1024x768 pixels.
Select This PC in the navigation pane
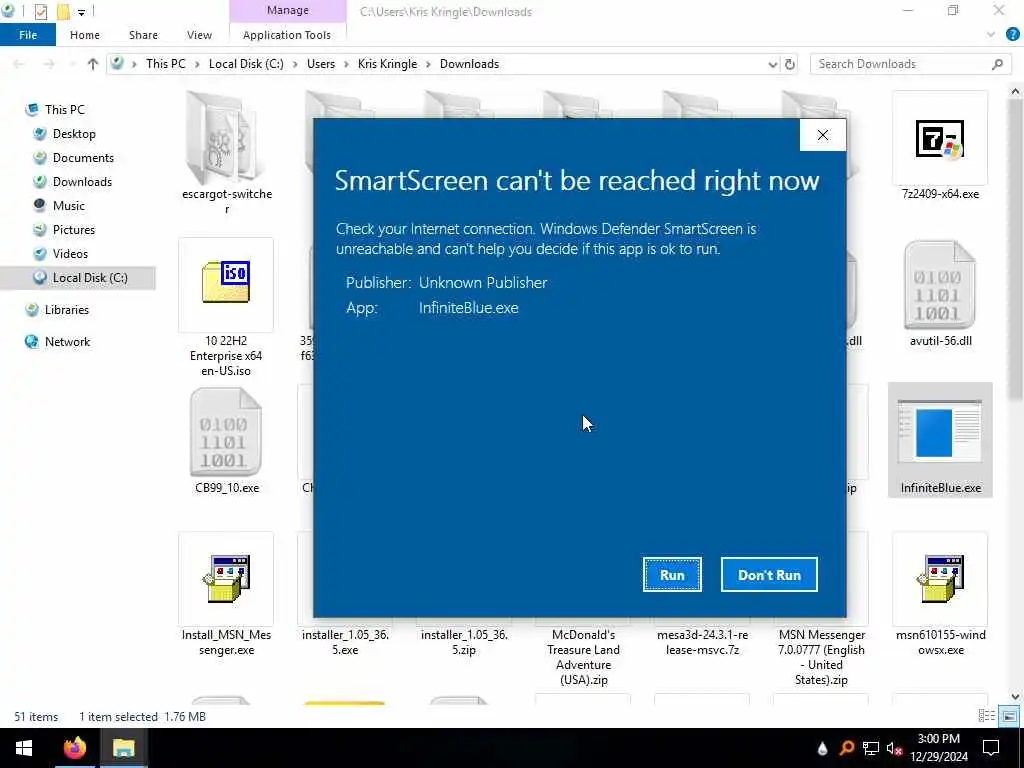[x=65, y=110]
